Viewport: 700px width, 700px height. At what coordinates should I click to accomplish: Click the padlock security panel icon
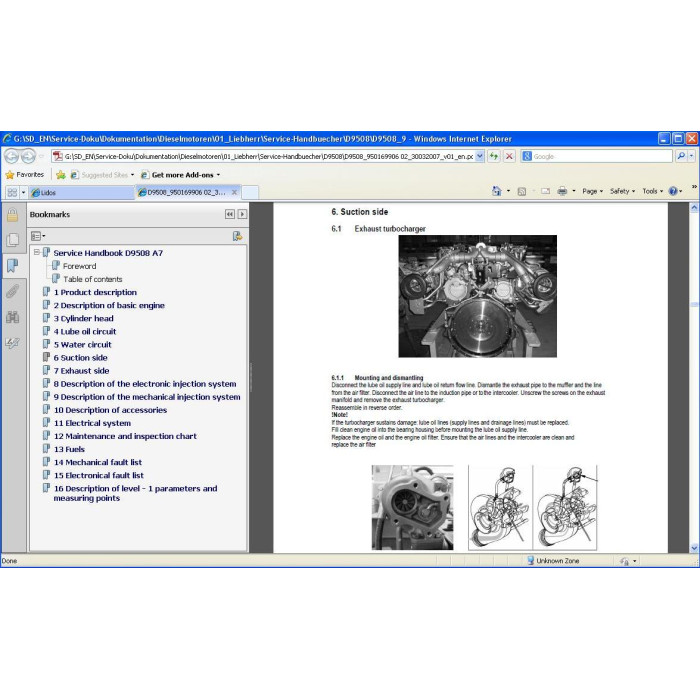point(12,215)
